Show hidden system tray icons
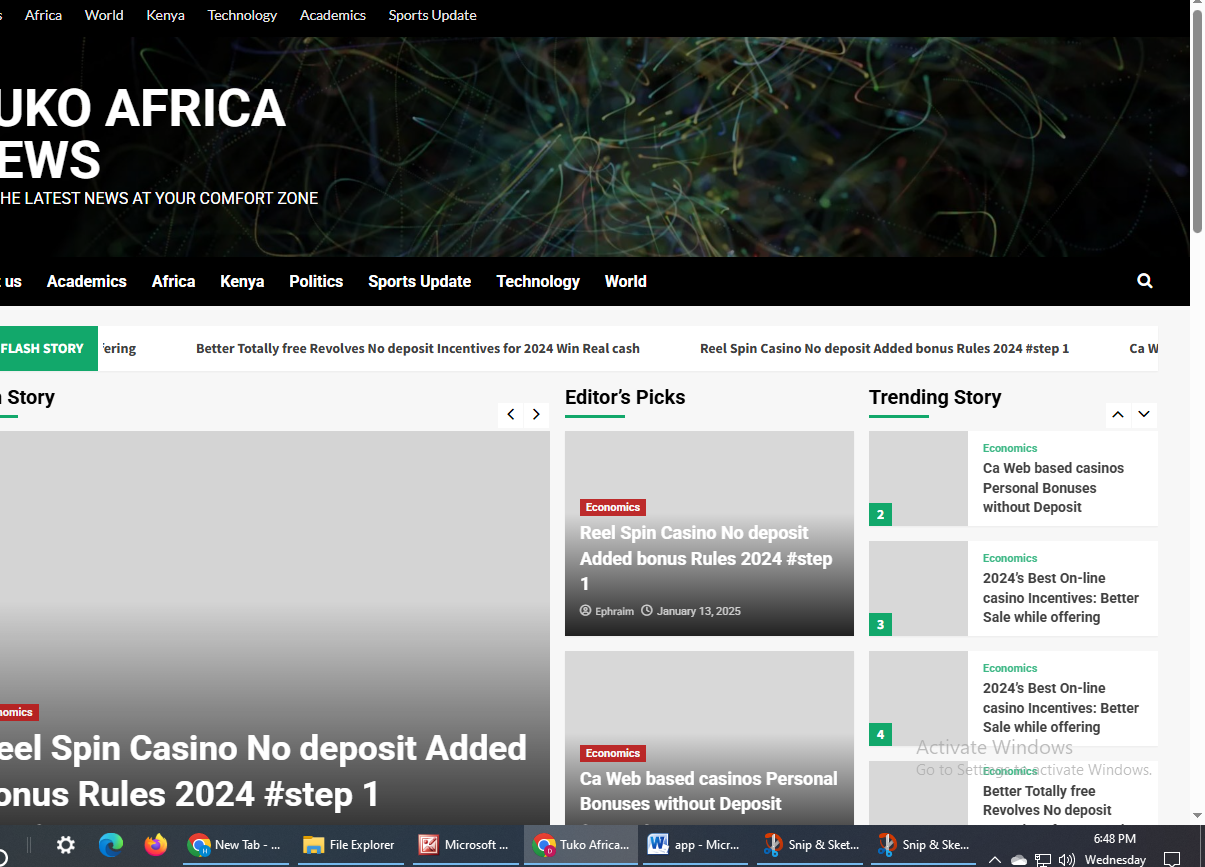The height and width of the screenshot is (867, 1205). [x=995, y=859]
